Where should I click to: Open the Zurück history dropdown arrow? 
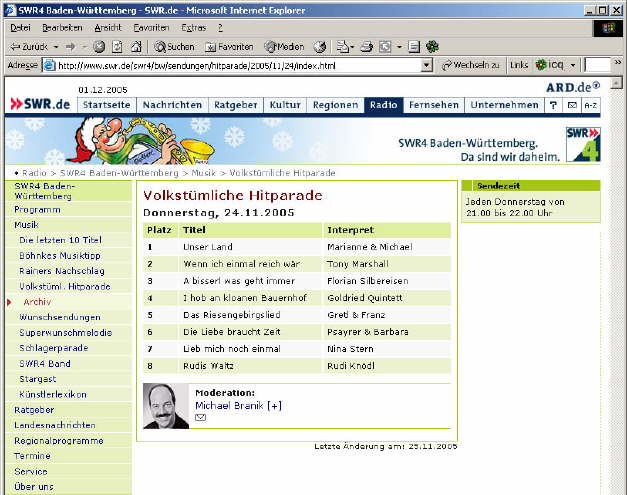[56, 47]
